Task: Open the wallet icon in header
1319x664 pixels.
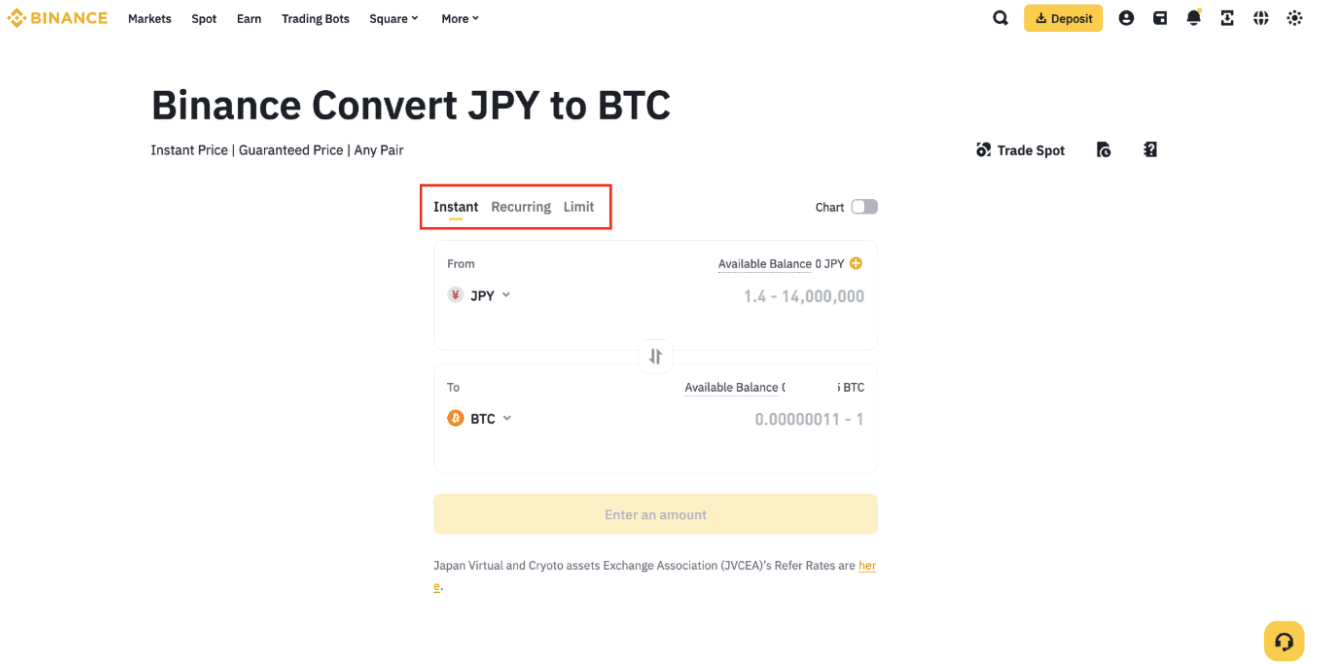Action: click(x=1160, y=18)
